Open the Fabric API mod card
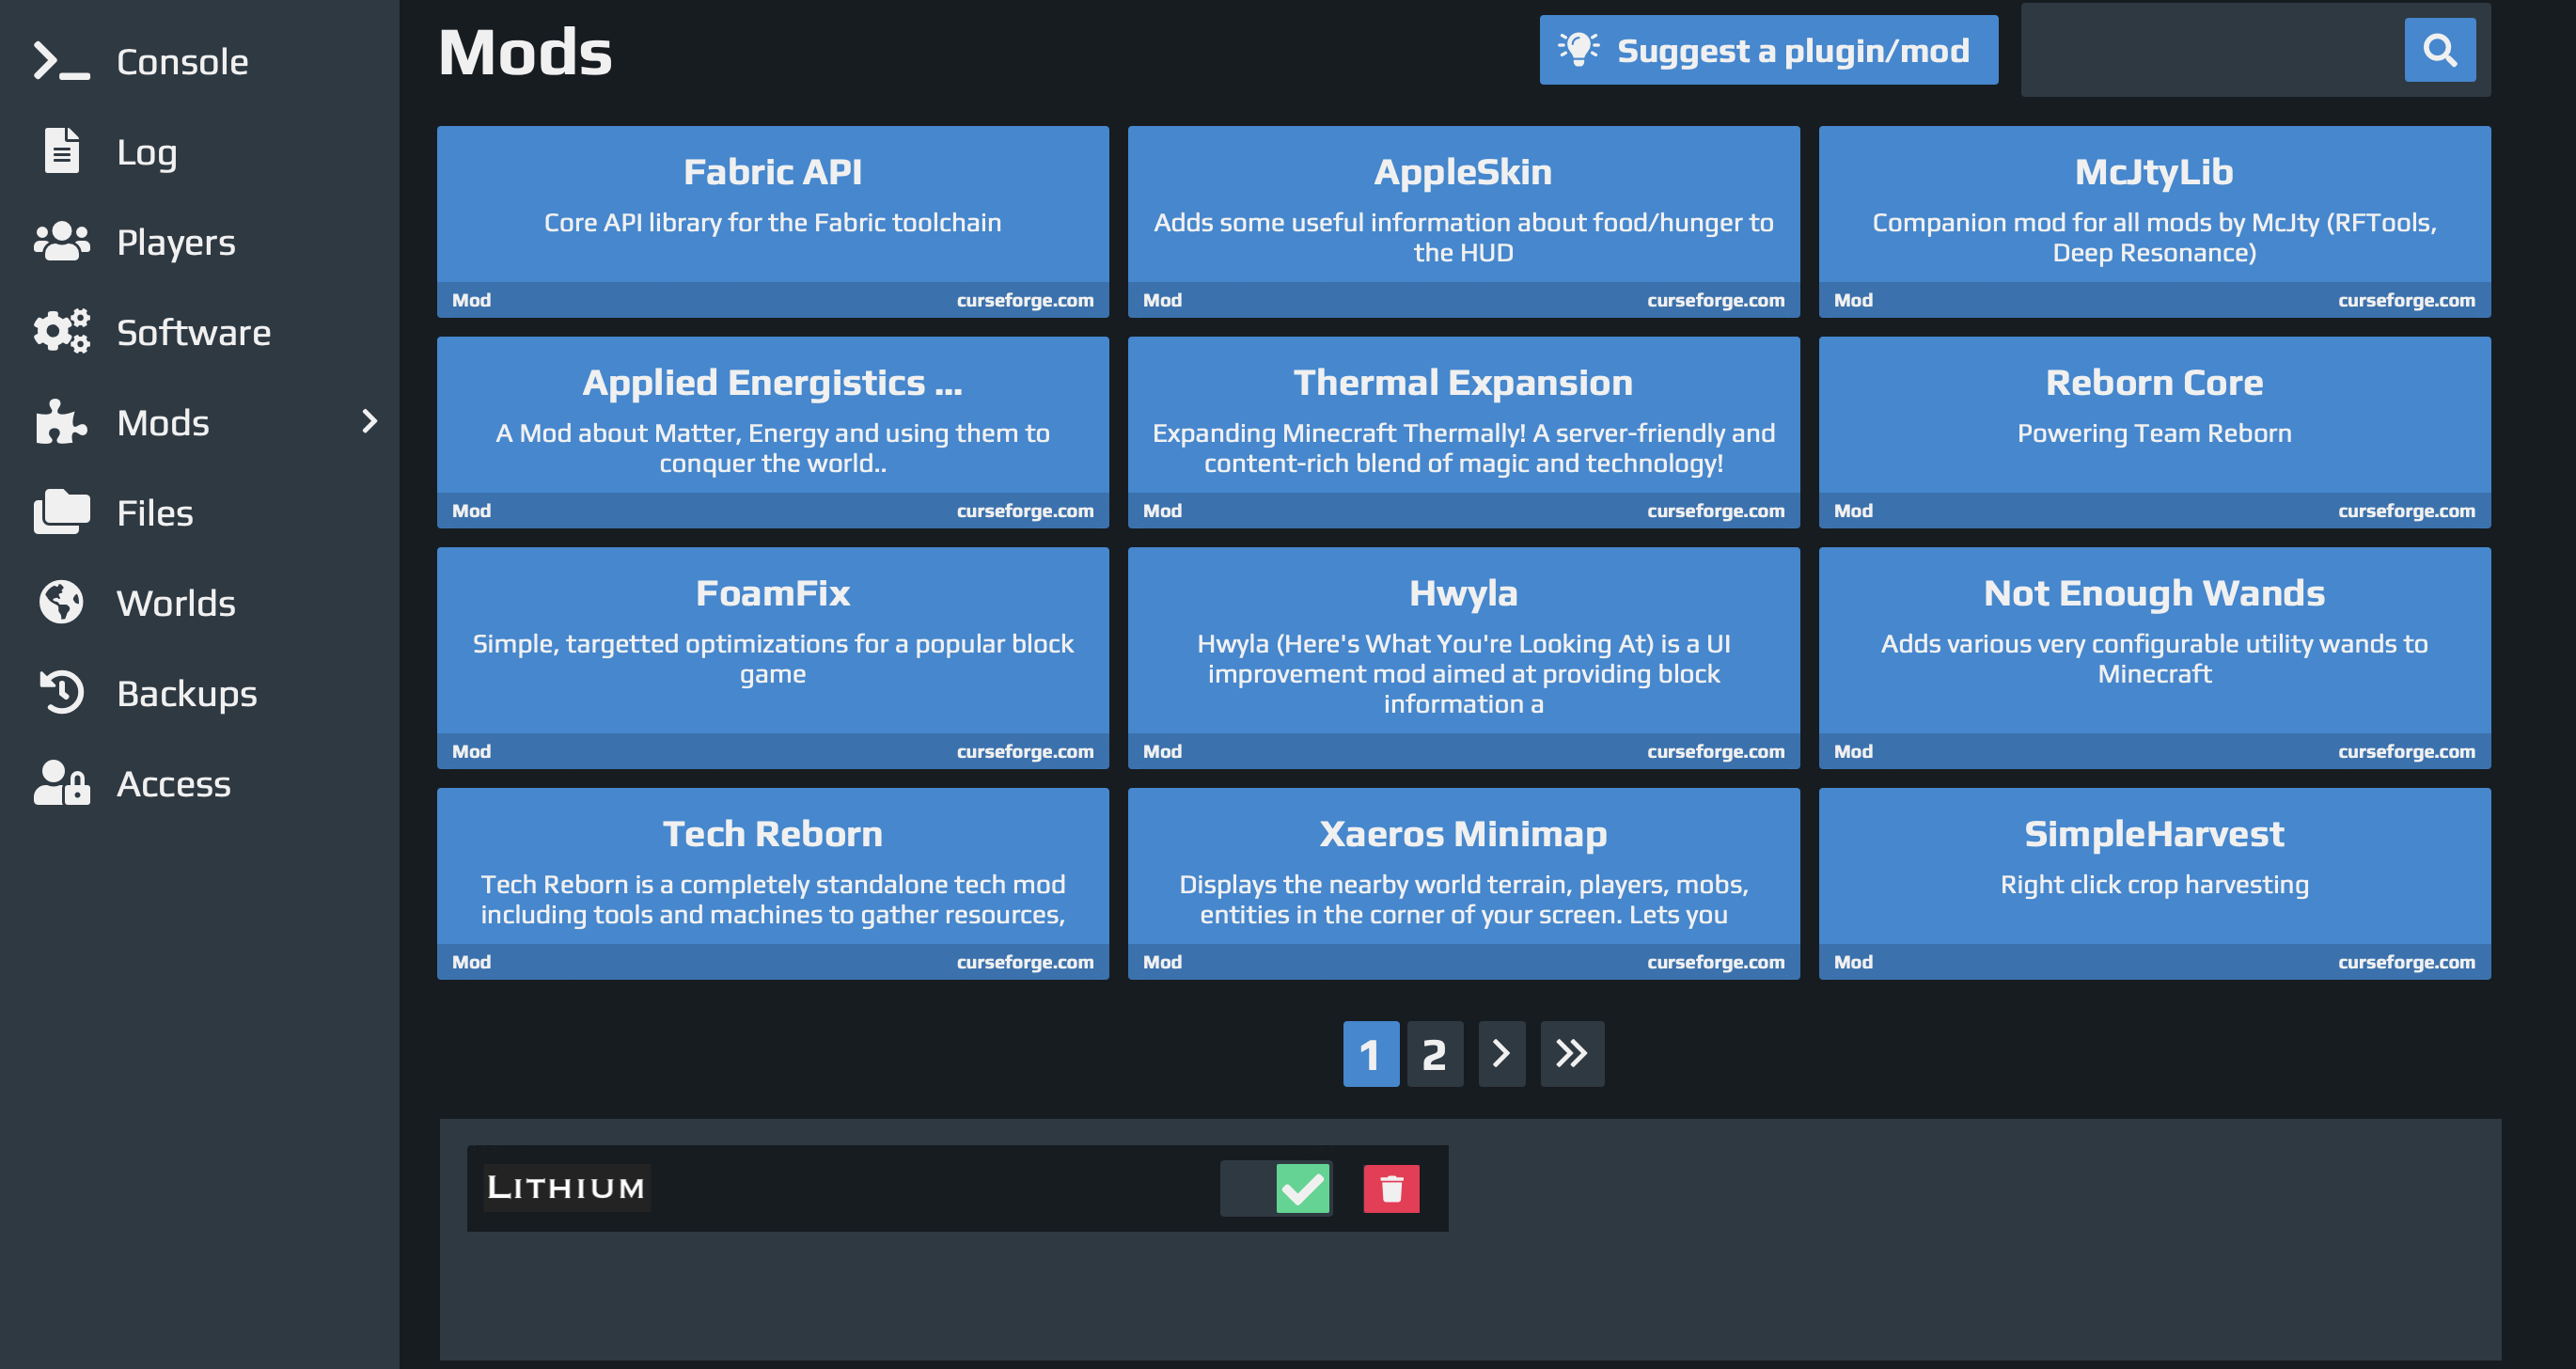This screenshot has height=1369, width=2576. point(773,222)
